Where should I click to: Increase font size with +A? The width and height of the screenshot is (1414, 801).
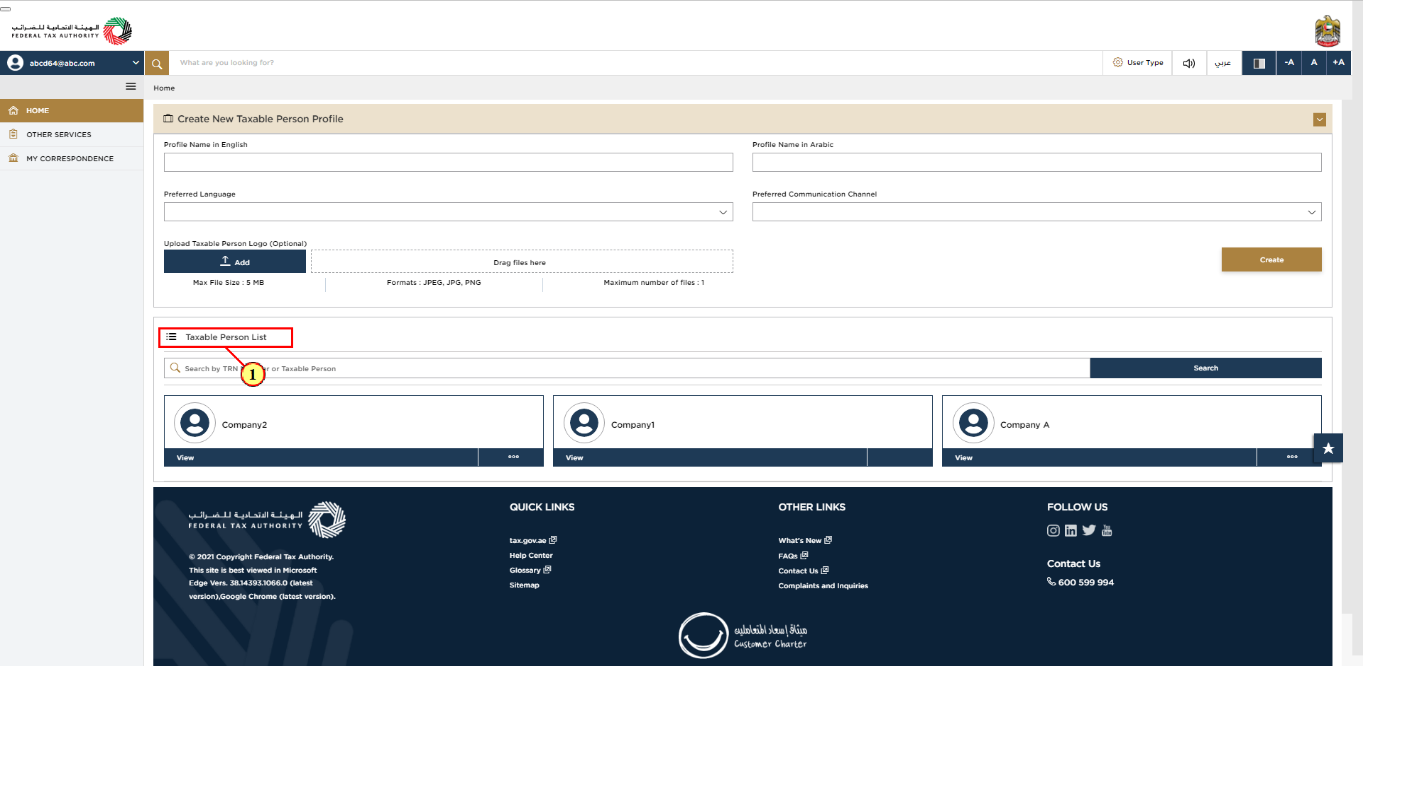(x=1339, y=63)
